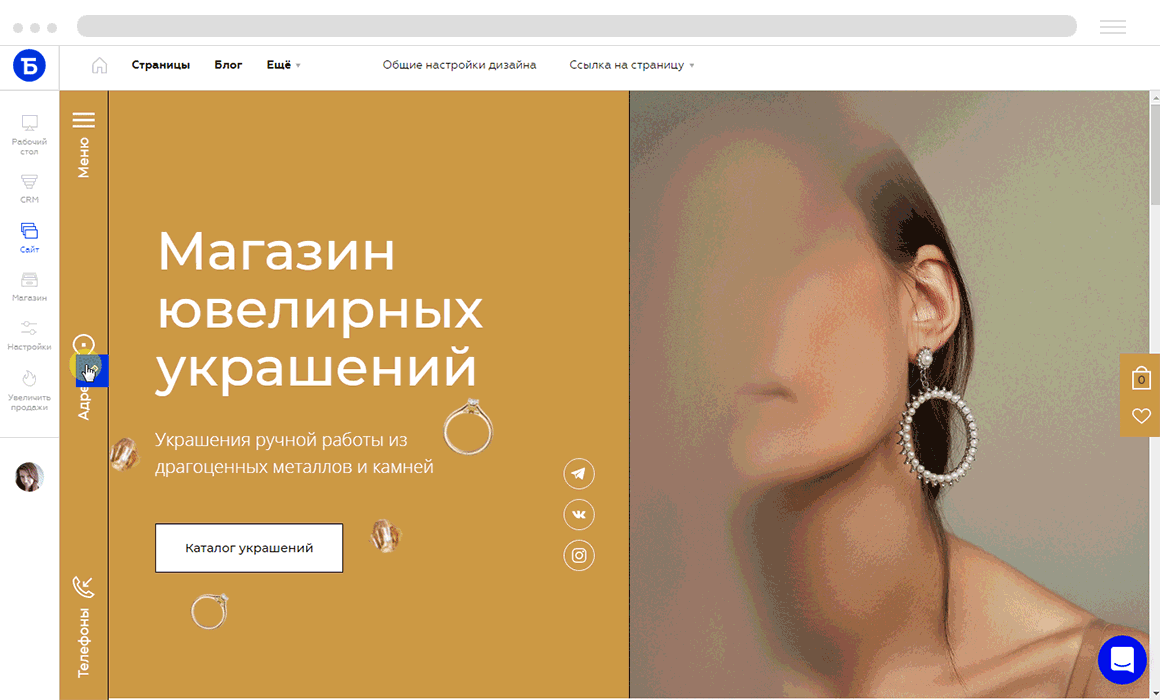
Task: Expand the Ещё dropdown
Action: click(283, 65)
